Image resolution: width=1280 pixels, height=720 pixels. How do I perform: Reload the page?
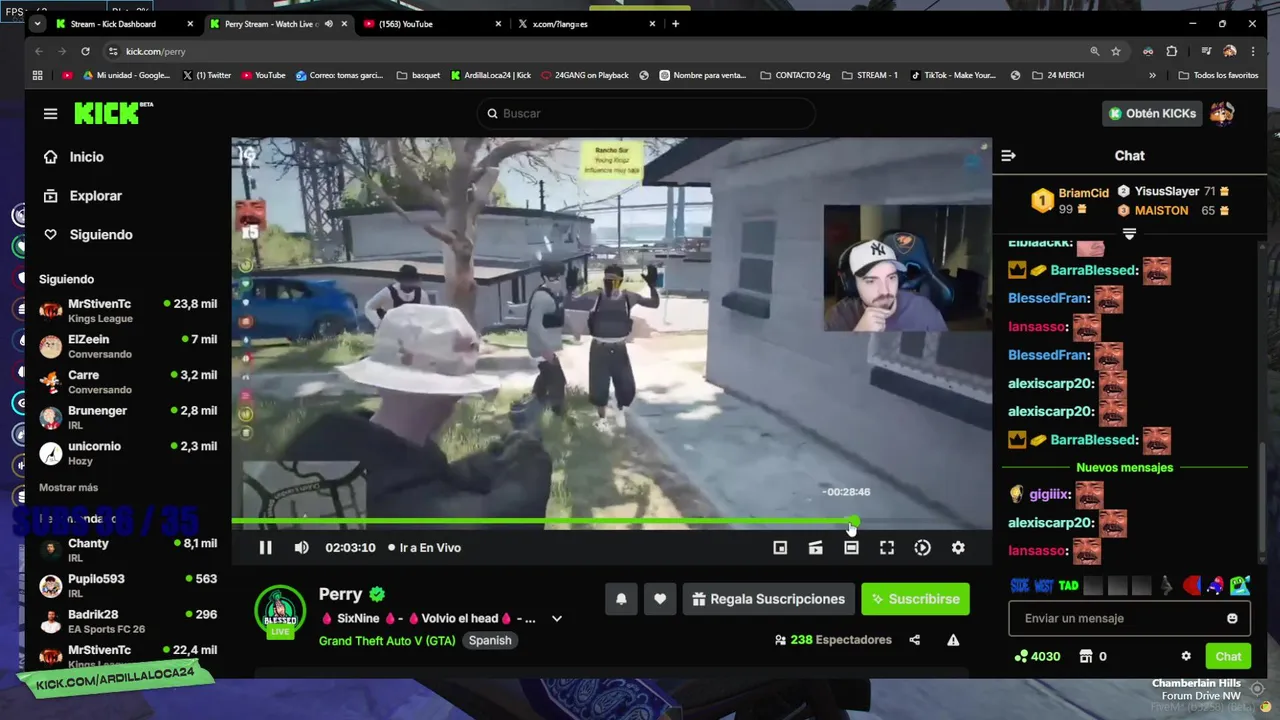click(85, 51)
